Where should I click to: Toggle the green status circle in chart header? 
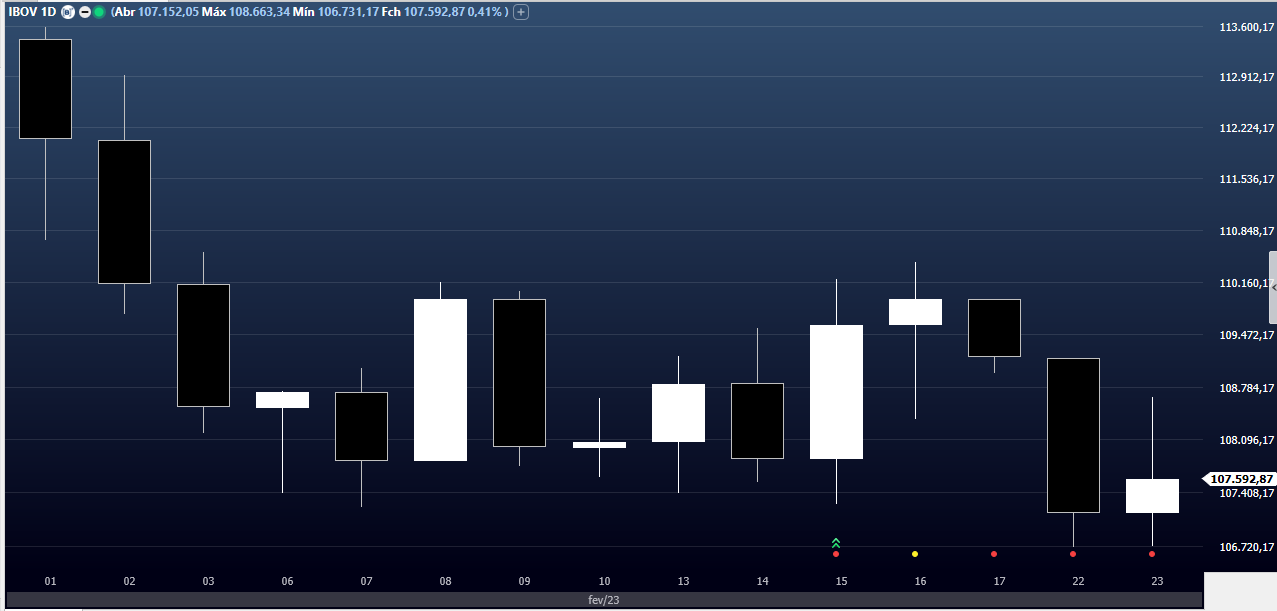point(99,12)
